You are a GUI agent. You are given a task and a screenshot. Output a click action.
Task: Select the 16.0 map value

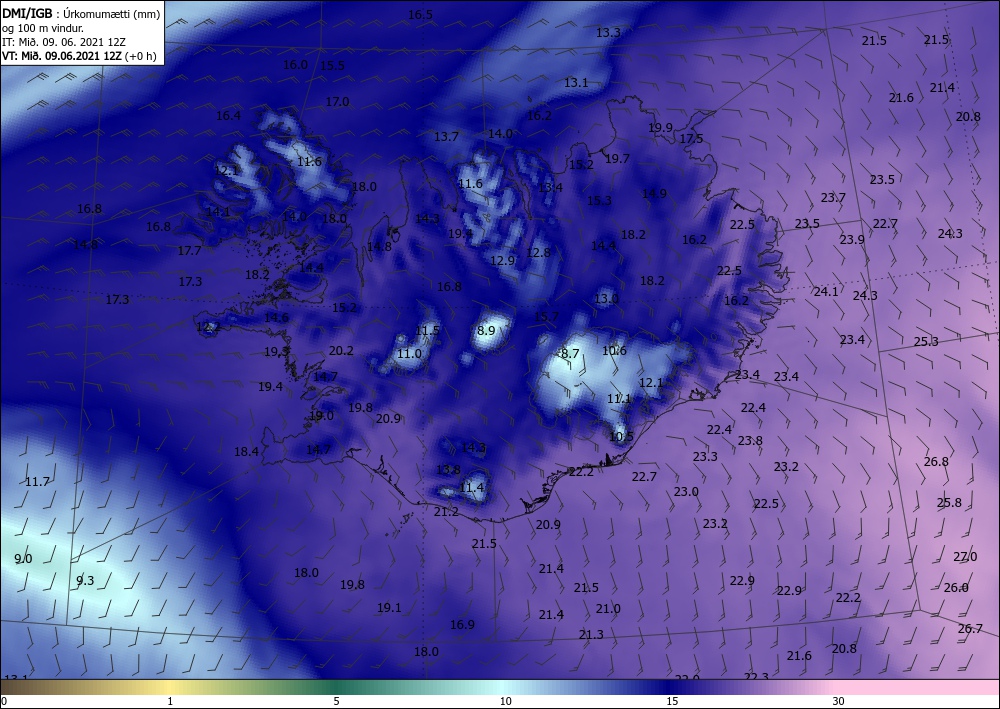pos(295,64)
